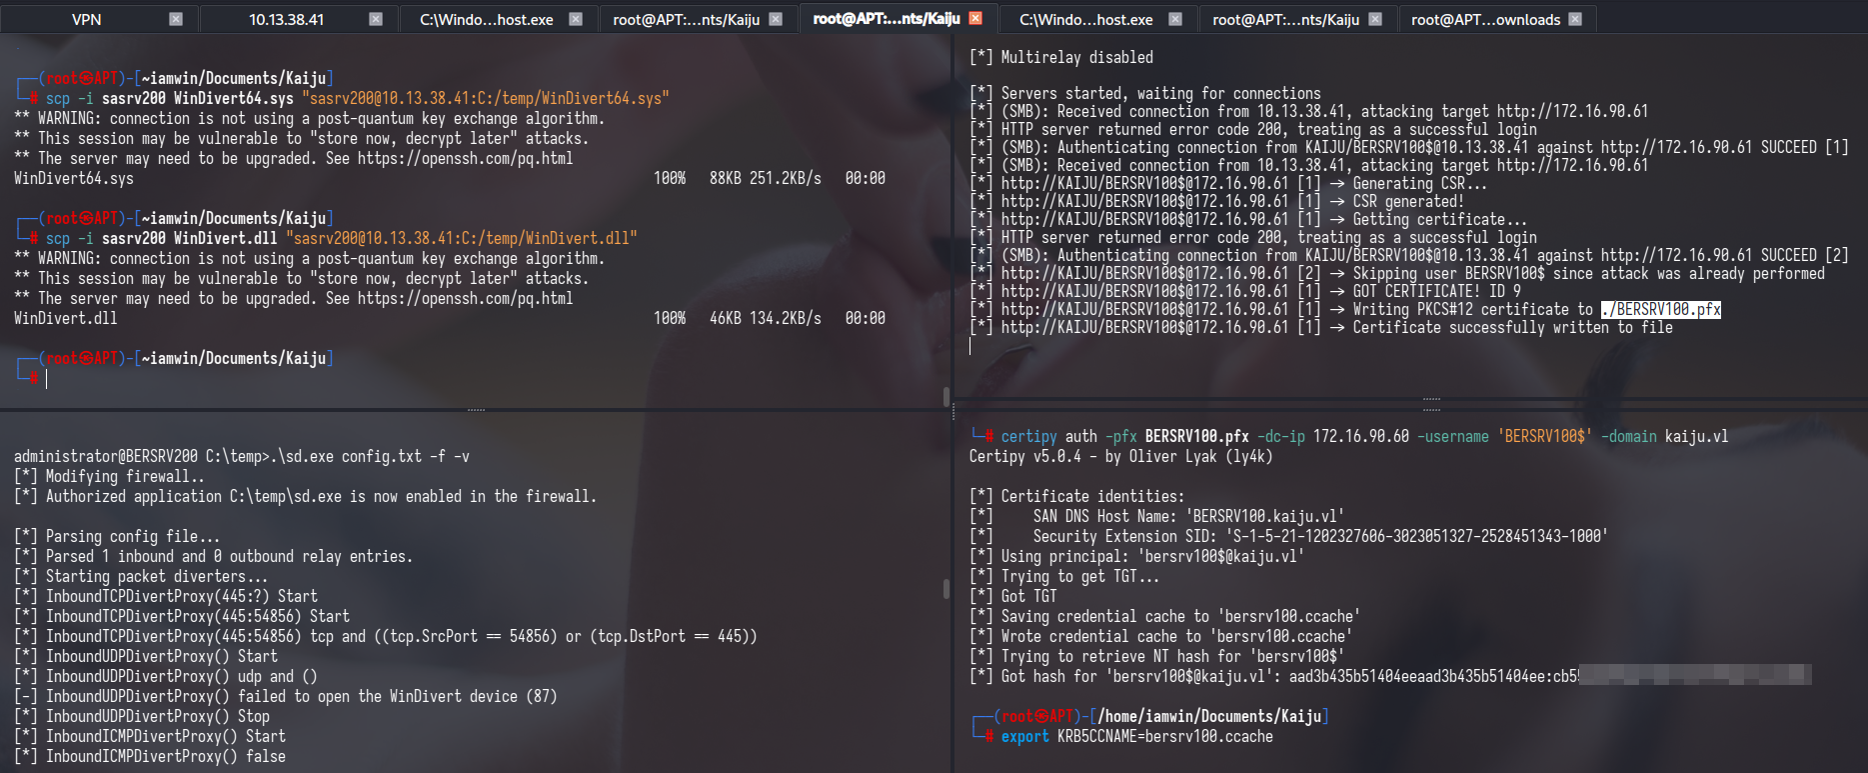This screenshot has width=1868, height=773.
Task: Click the https://openssh.com/pq.html link after WinDivert64.sys command
Action: [465, 158]
